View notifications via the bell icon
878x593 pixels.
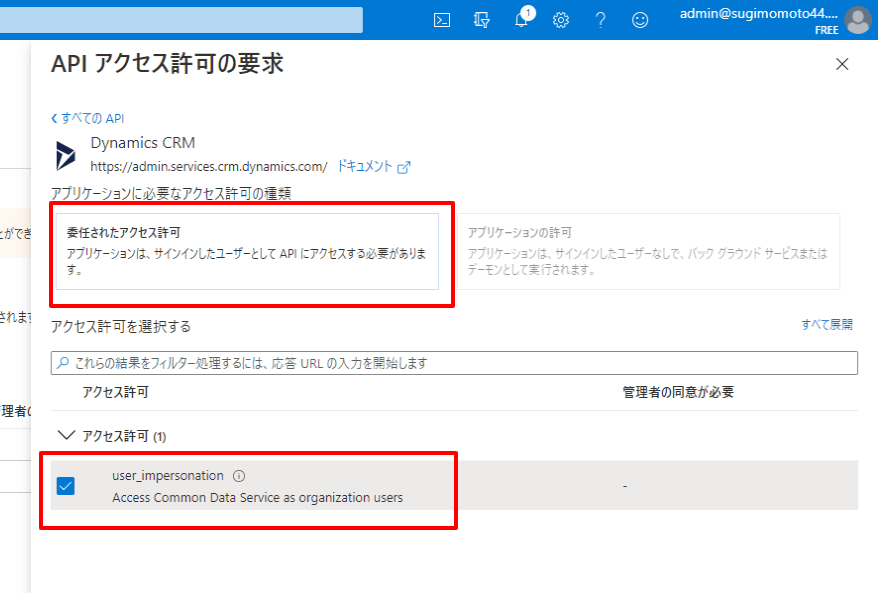pos(523,18)
